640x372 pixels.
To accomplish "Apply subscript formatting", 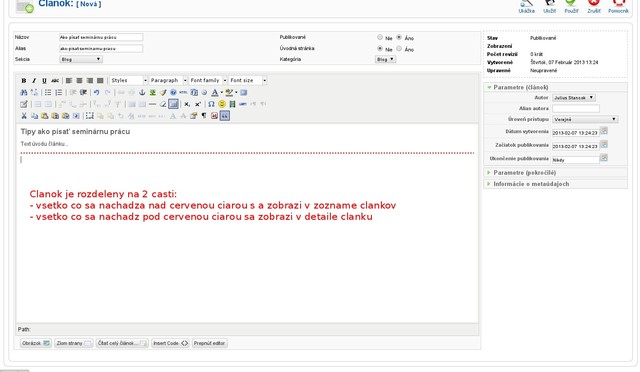I will pyautogui.click(x=187, y=104).
